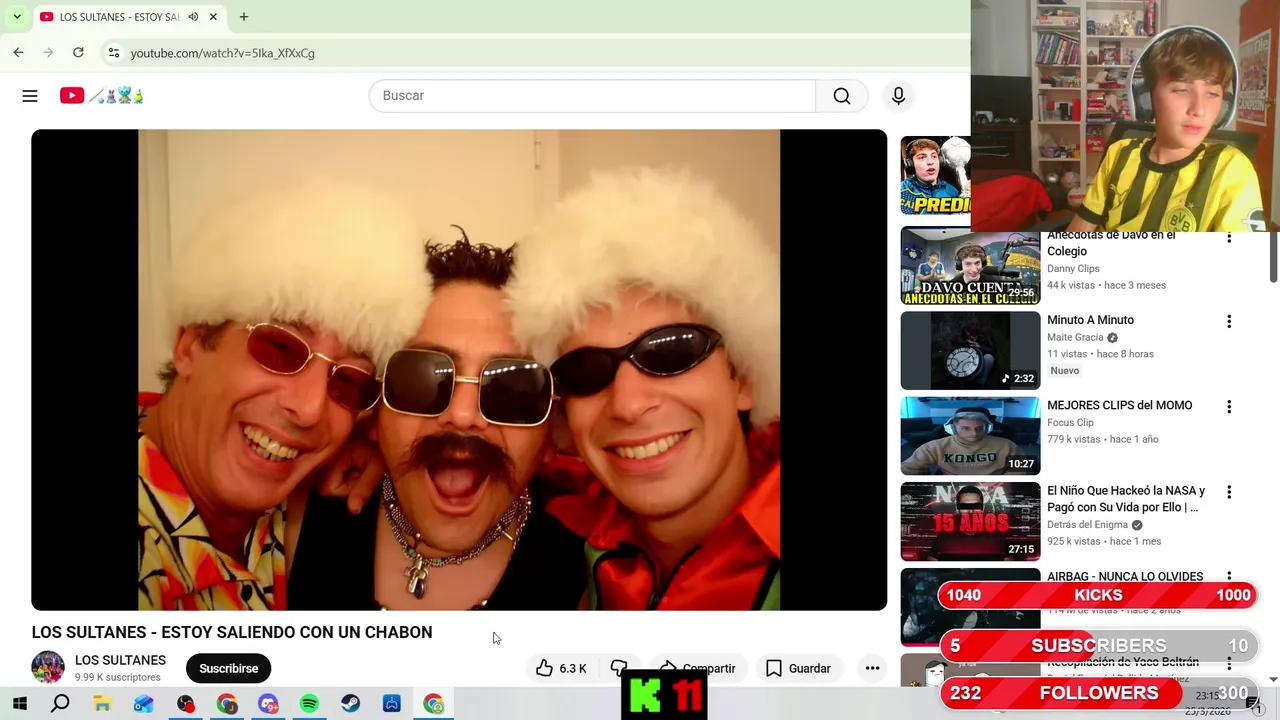1280x720 pixels.
Task: Open the Davo anecdotas video thumbnail
Action: click(970, 265)
